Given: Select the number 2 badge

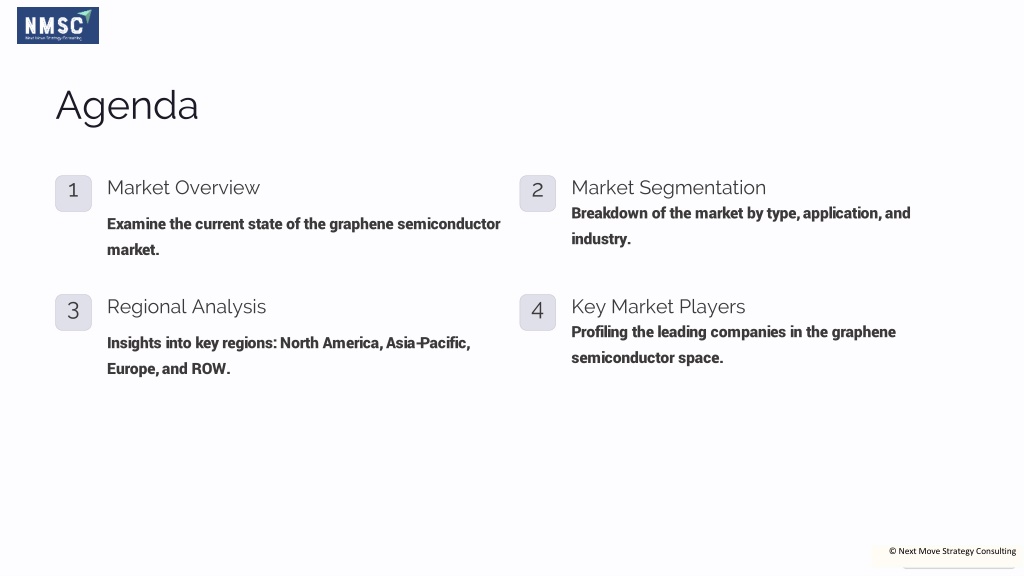Looking at the screenshot, I should (x=537, y=193).
